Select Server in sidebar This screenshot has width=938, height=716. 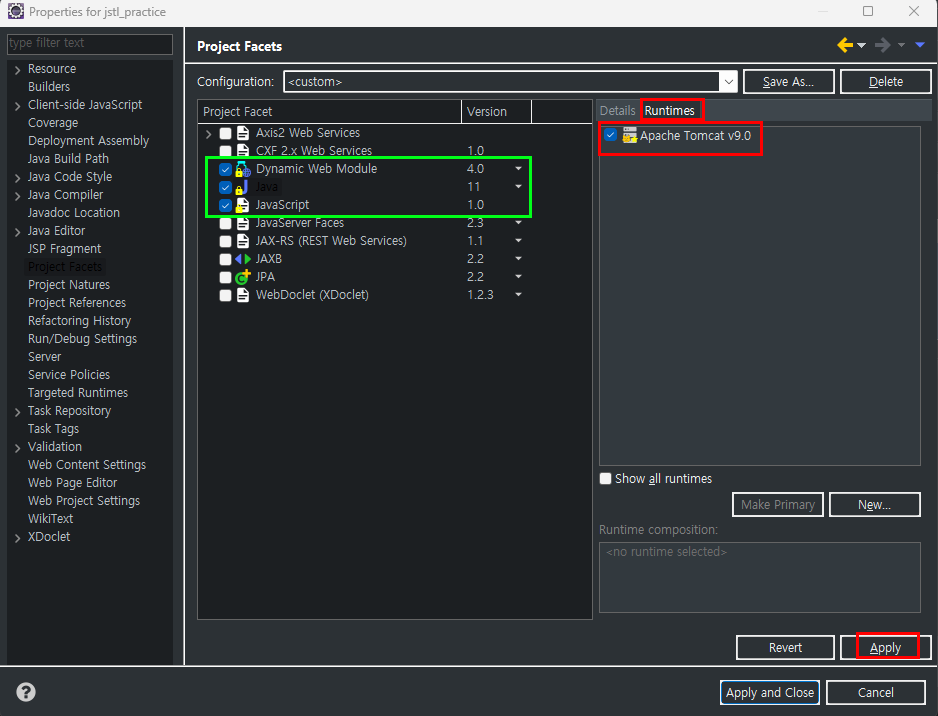click(x=44, y=357)
